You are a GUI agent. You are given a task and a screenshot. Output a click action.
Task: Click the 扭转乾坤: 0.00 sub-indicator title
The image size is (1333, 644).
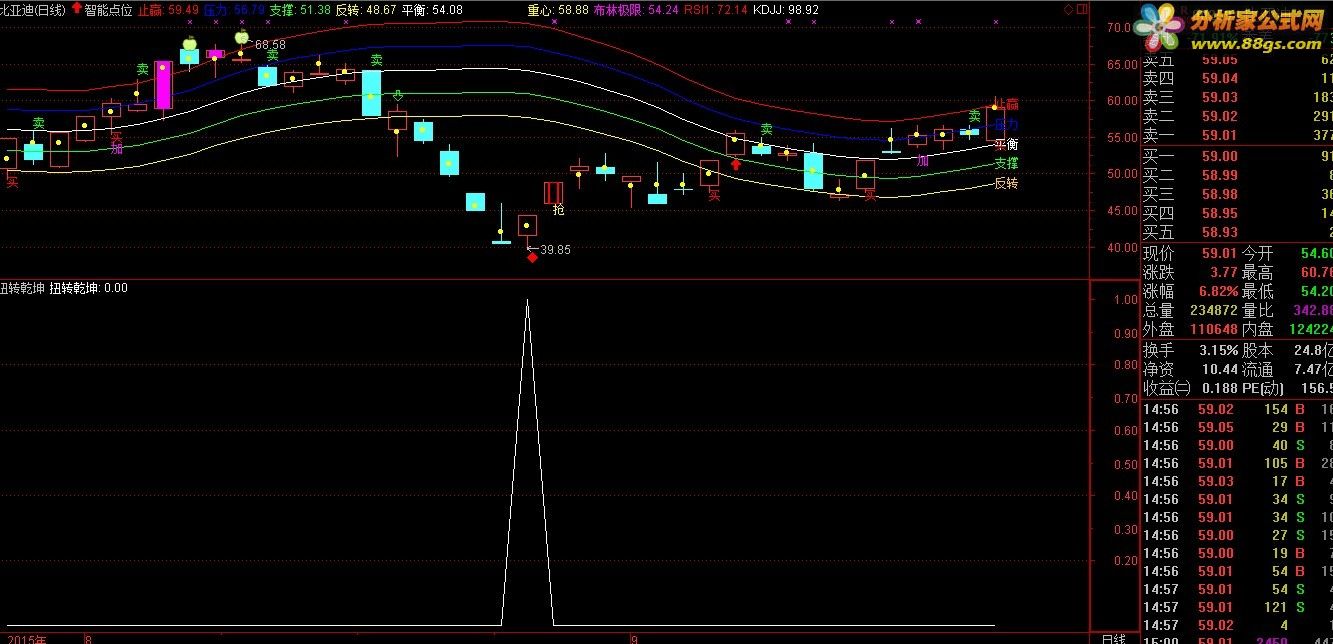(88, 288)
